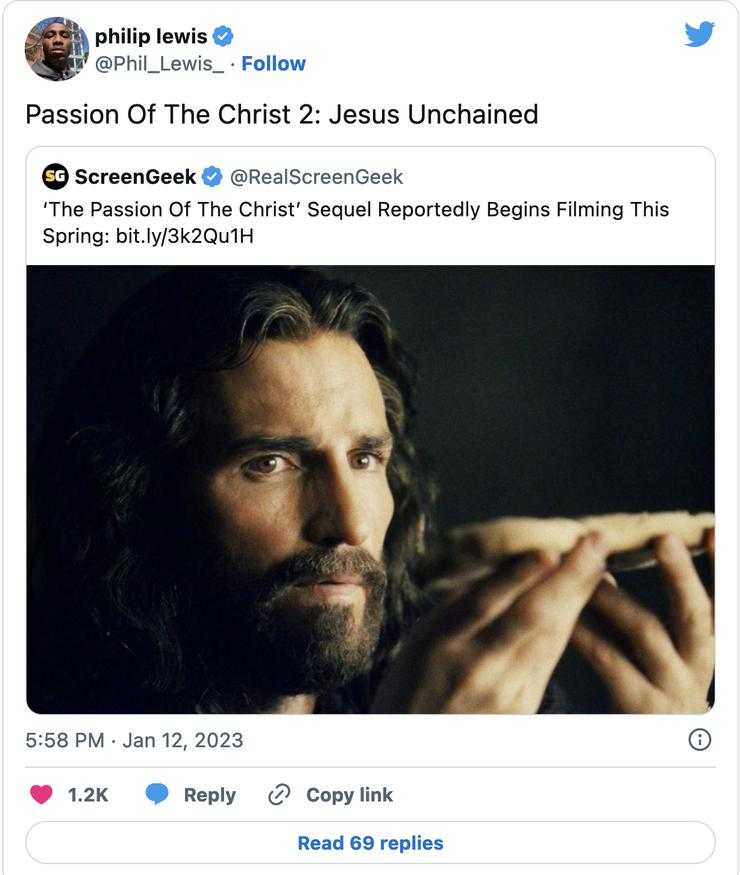
Task: Open the @Phil_Lewis_ handle link
Action: click(x=160, y=63)
